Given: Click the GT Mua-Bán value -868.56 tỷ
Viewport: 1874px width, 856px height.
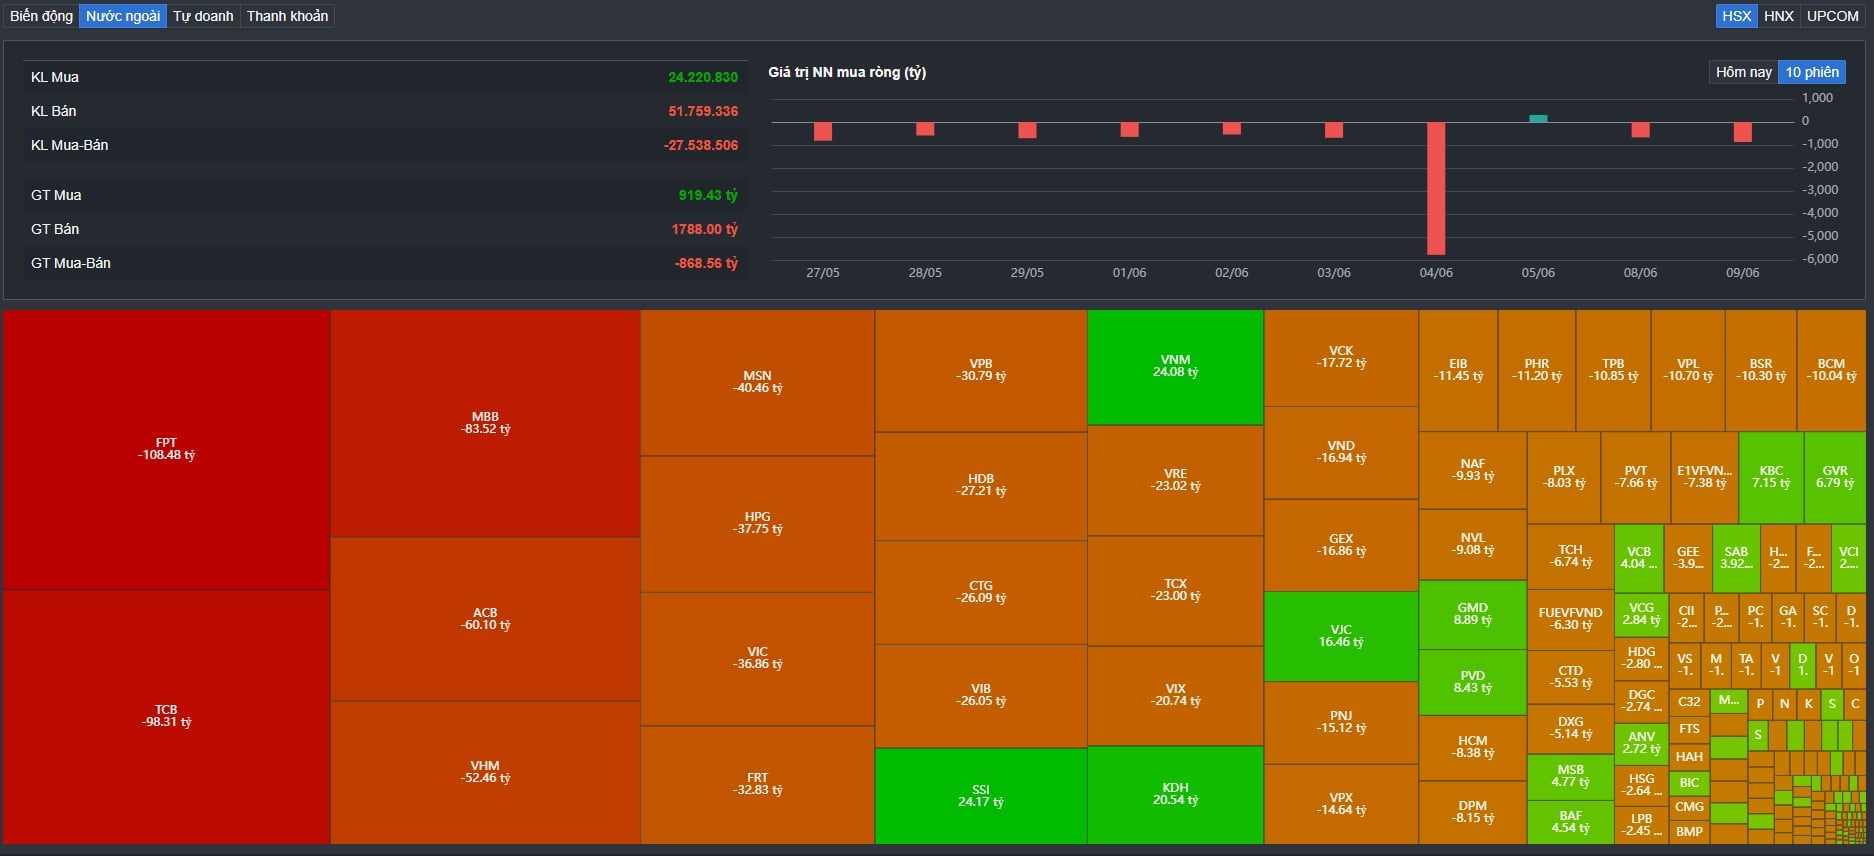Looking at the screenshot, I should pos(706,263).
